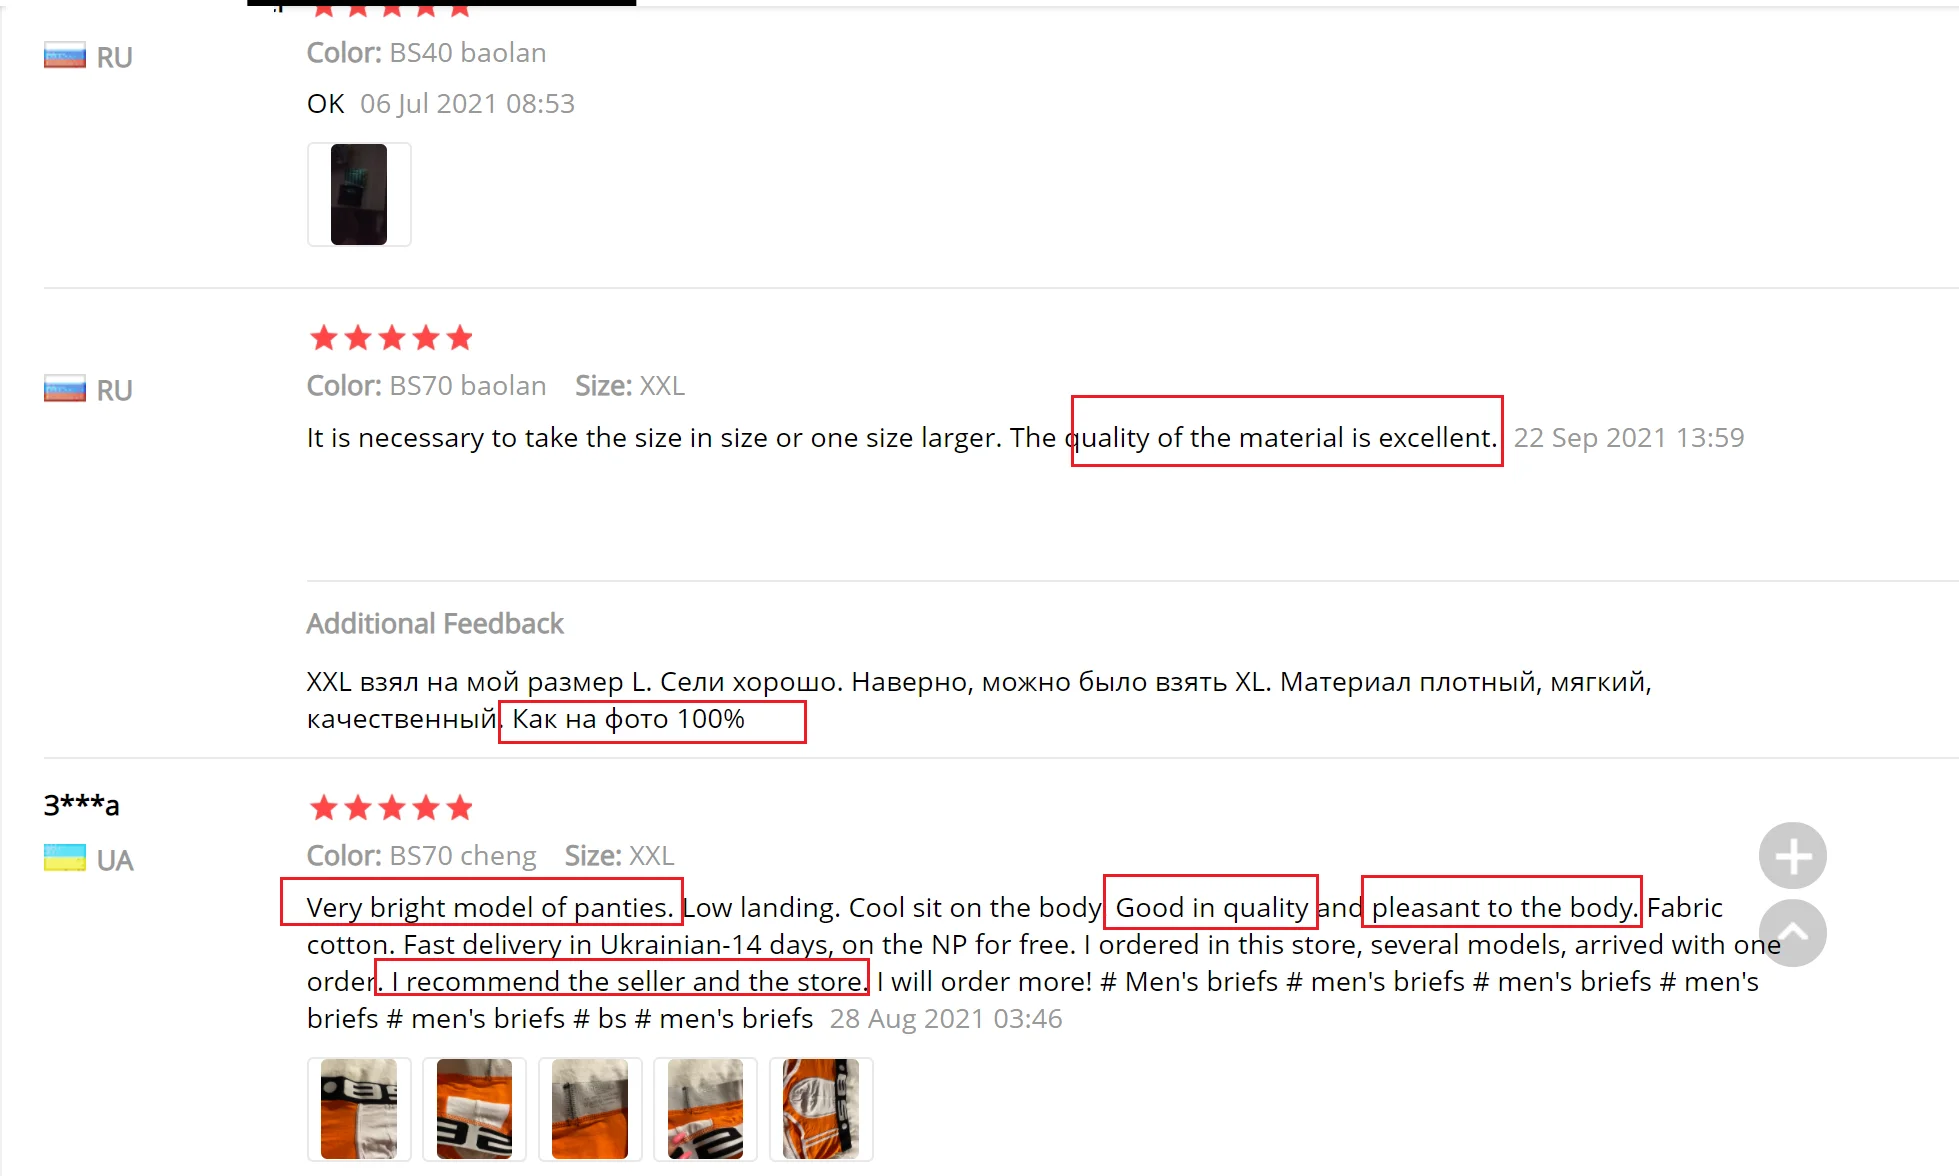The image size is (1959, 1176).
Task: Click the highlighted 'Good in quality' phrase
Action: (1211, 907)
